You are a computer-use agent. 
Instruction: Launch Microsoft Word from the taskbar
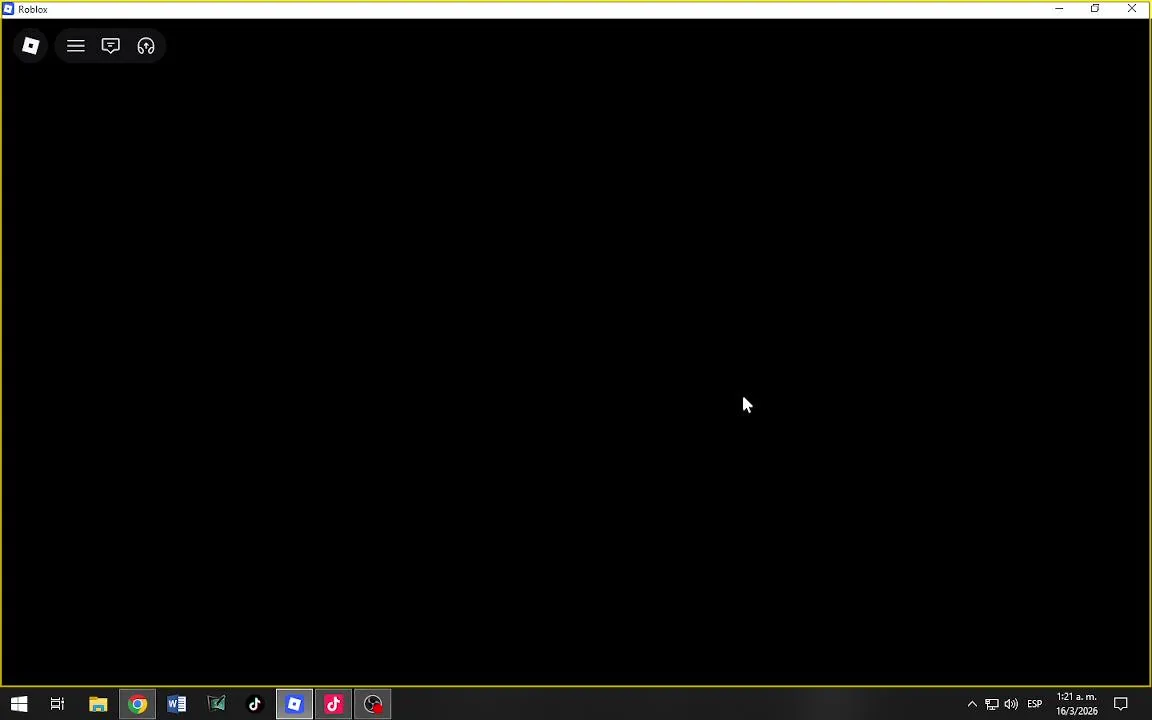coord(176,704)
